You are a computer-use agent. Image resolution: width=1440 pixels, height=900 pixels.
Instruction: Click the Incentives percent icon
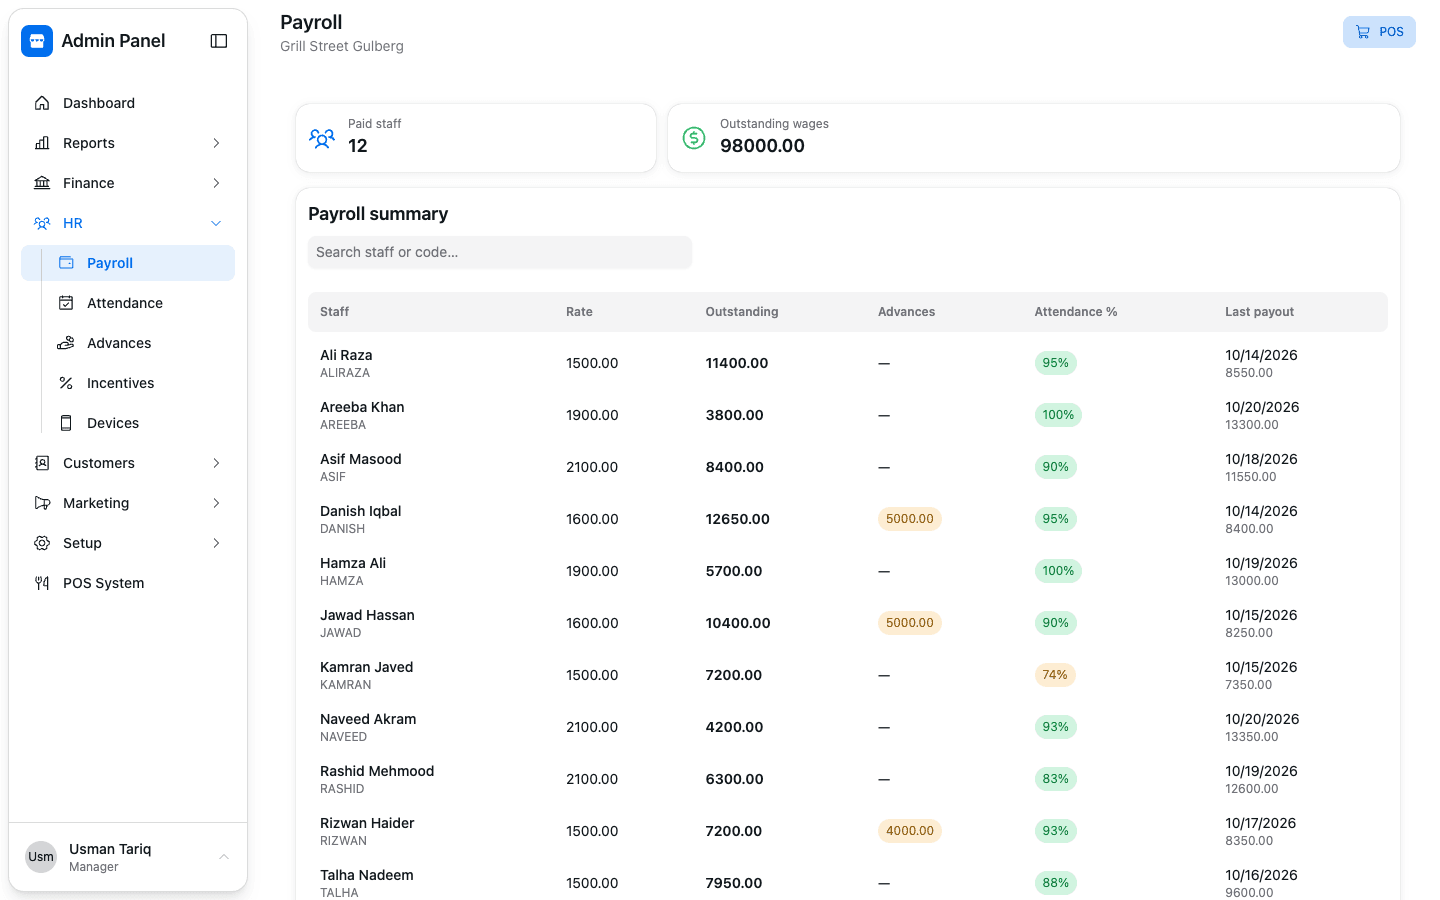pyautogui.click(x=66, y=383)
